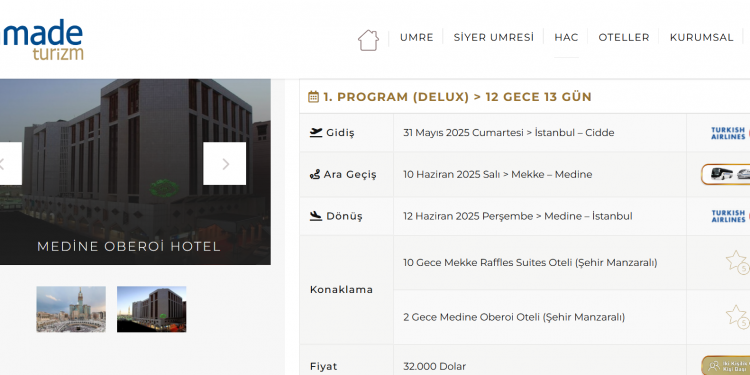
Task: Open the KURUMSAL menu
Action: click(701, 37)
